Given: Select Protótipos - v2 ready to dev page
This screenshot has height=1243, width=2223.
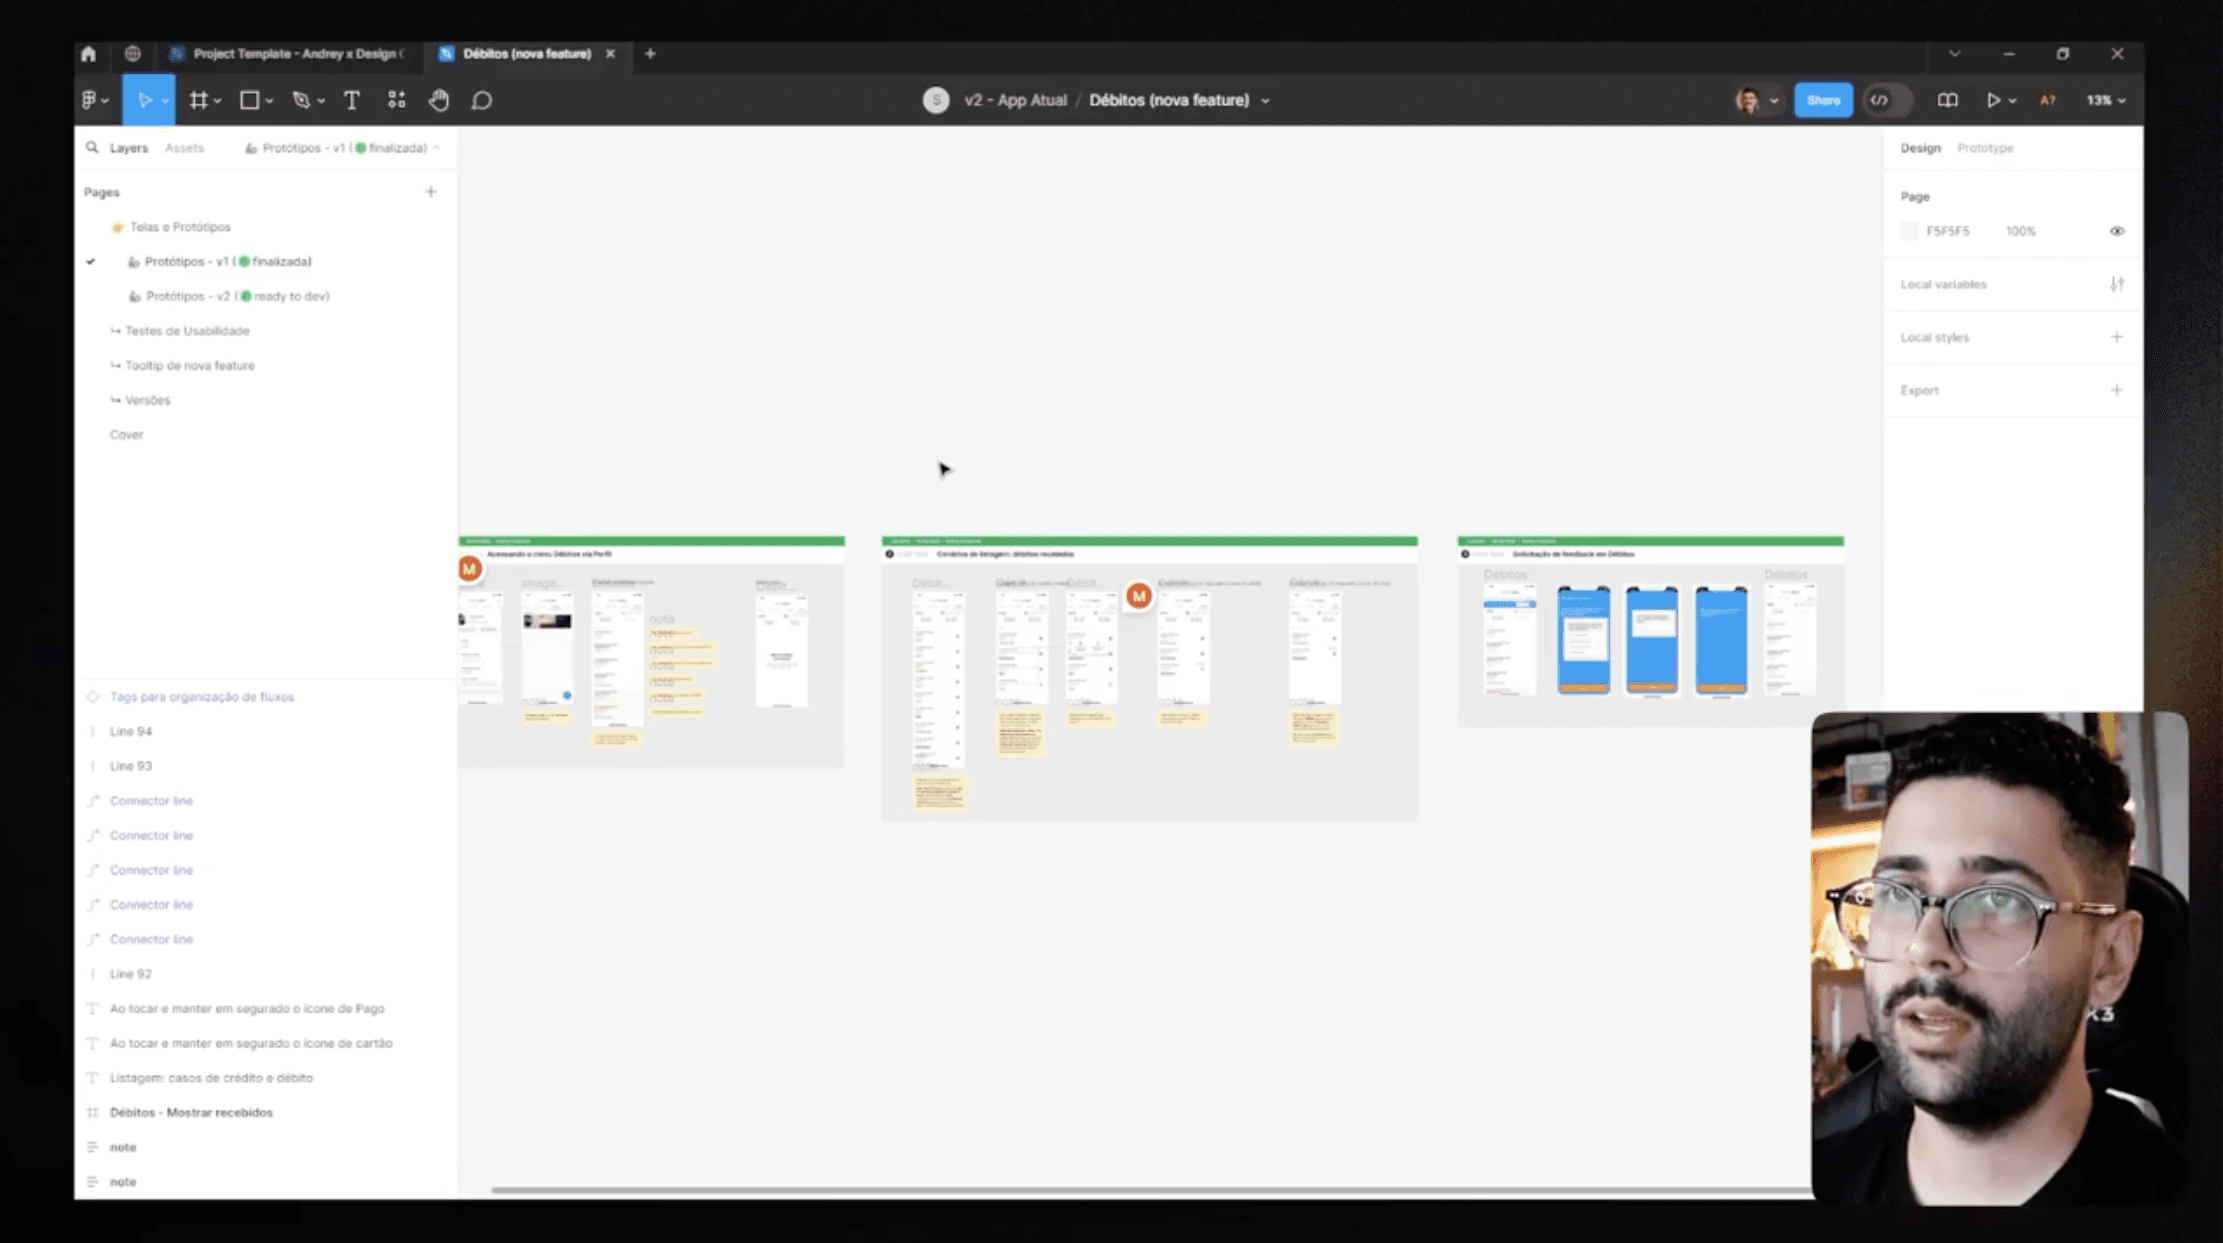Looking at the screenshot, I should coord(237,296).
